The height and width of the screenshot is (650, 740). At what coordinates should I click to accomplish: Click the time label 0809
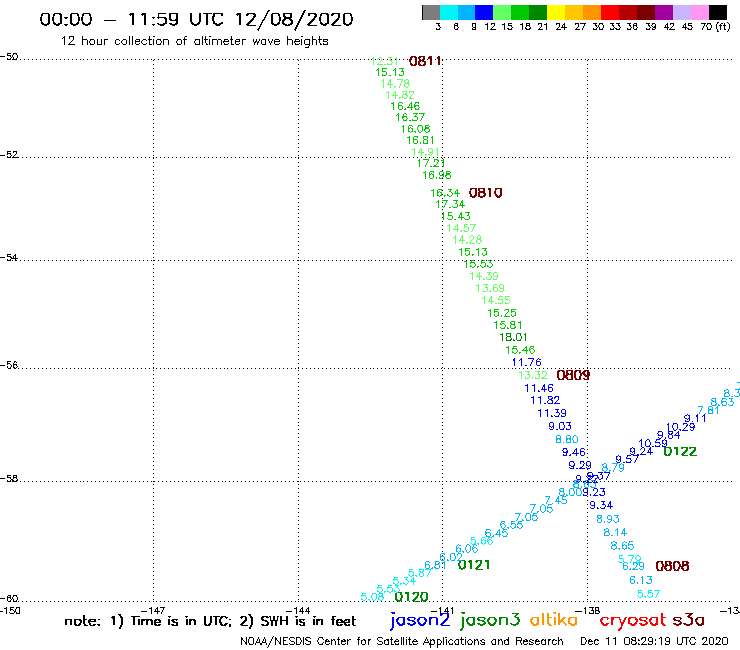click(573, 375)
